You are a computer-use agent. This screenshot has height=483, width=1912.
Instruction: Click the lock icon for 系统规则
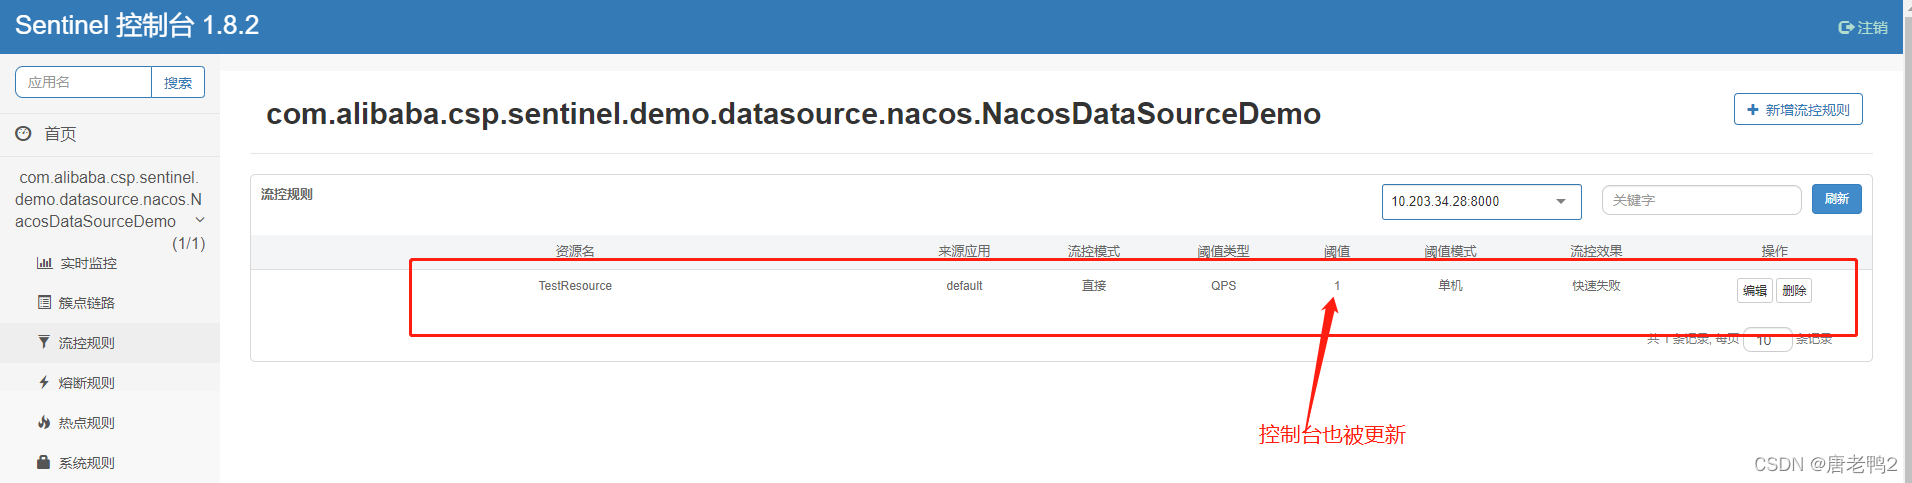tap(44, 462)
